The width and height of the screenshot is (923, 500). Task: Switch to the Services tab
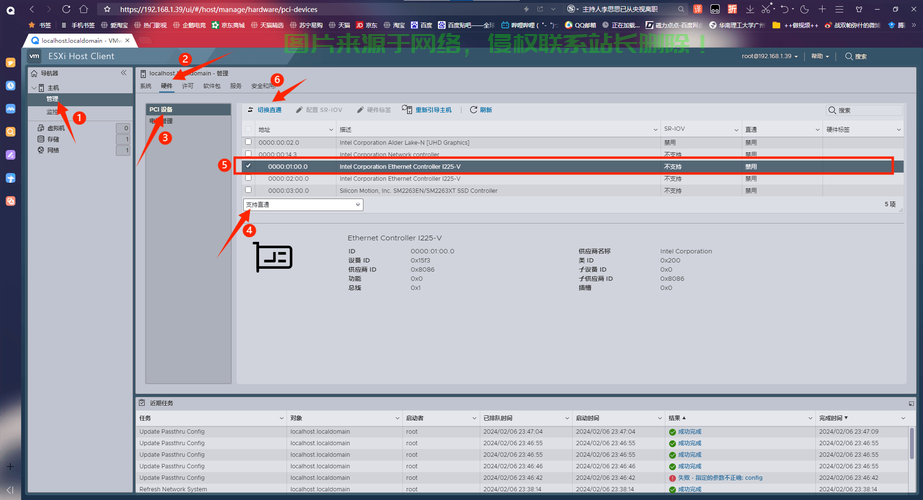click(235, 86)
